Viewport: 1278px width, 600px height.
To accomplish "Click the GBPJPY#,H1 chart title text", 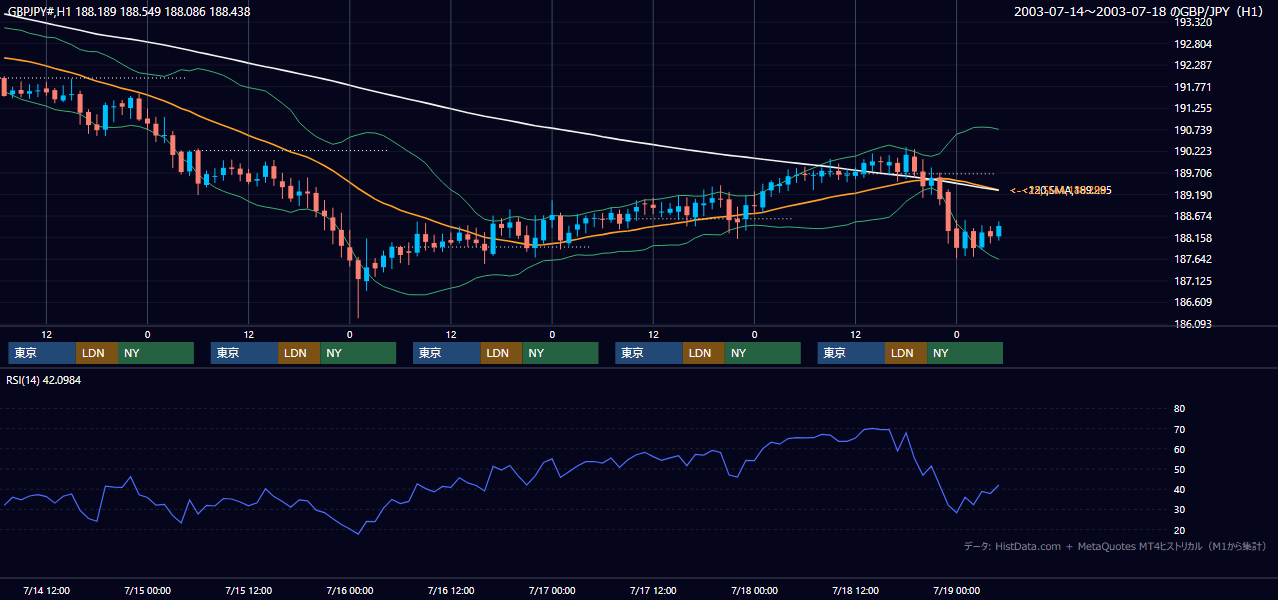I will pos(128,12).
